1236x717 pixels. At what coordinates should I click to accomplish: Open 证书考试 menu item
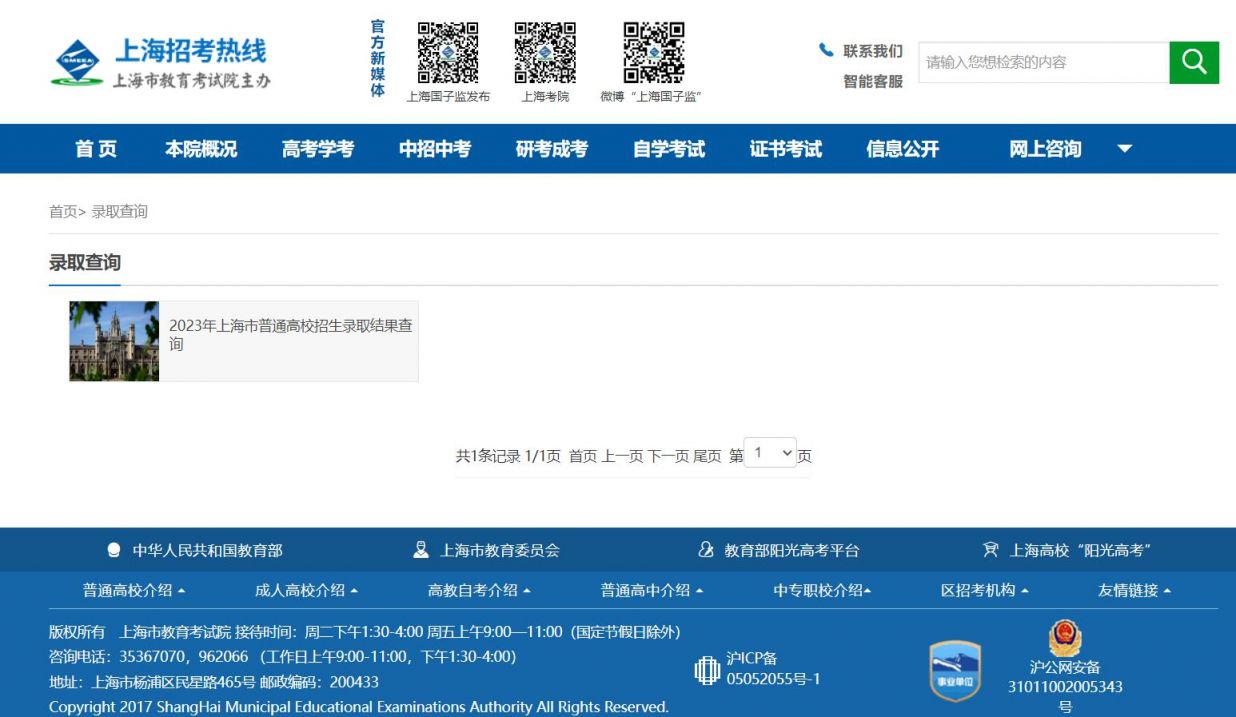point(786,149)
